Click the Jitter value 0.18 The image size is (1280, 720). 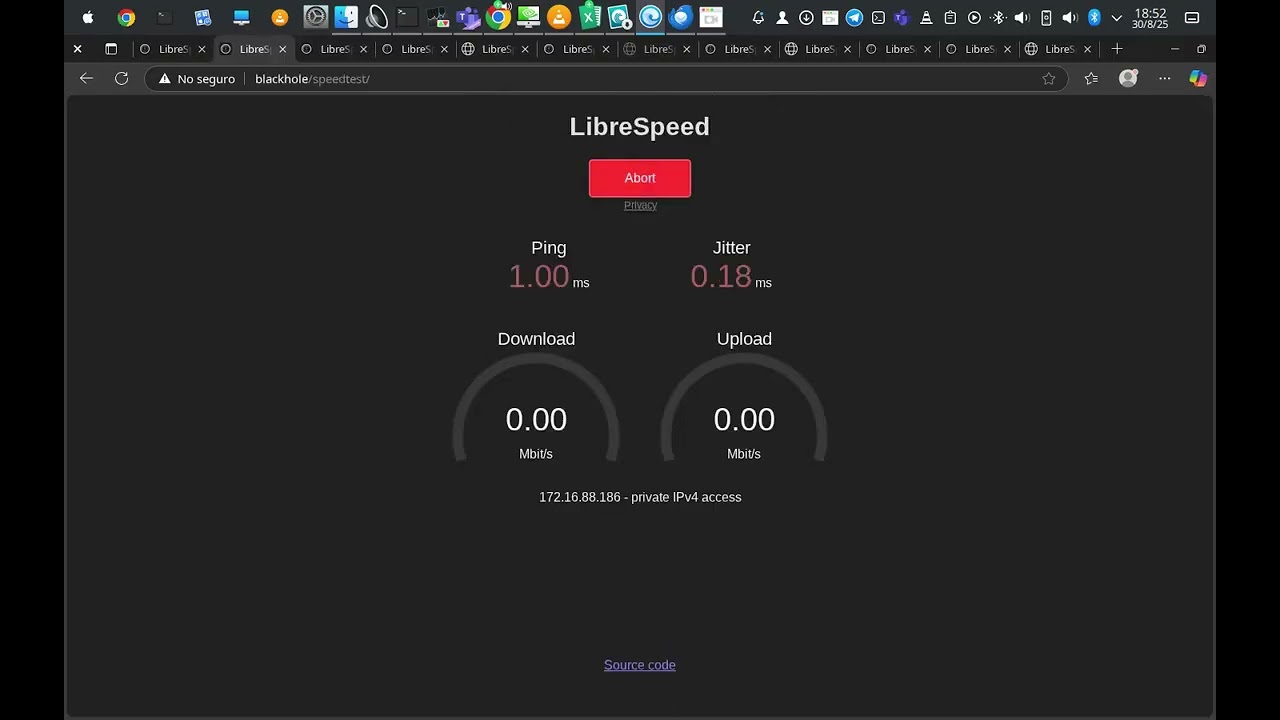point(721,276)
